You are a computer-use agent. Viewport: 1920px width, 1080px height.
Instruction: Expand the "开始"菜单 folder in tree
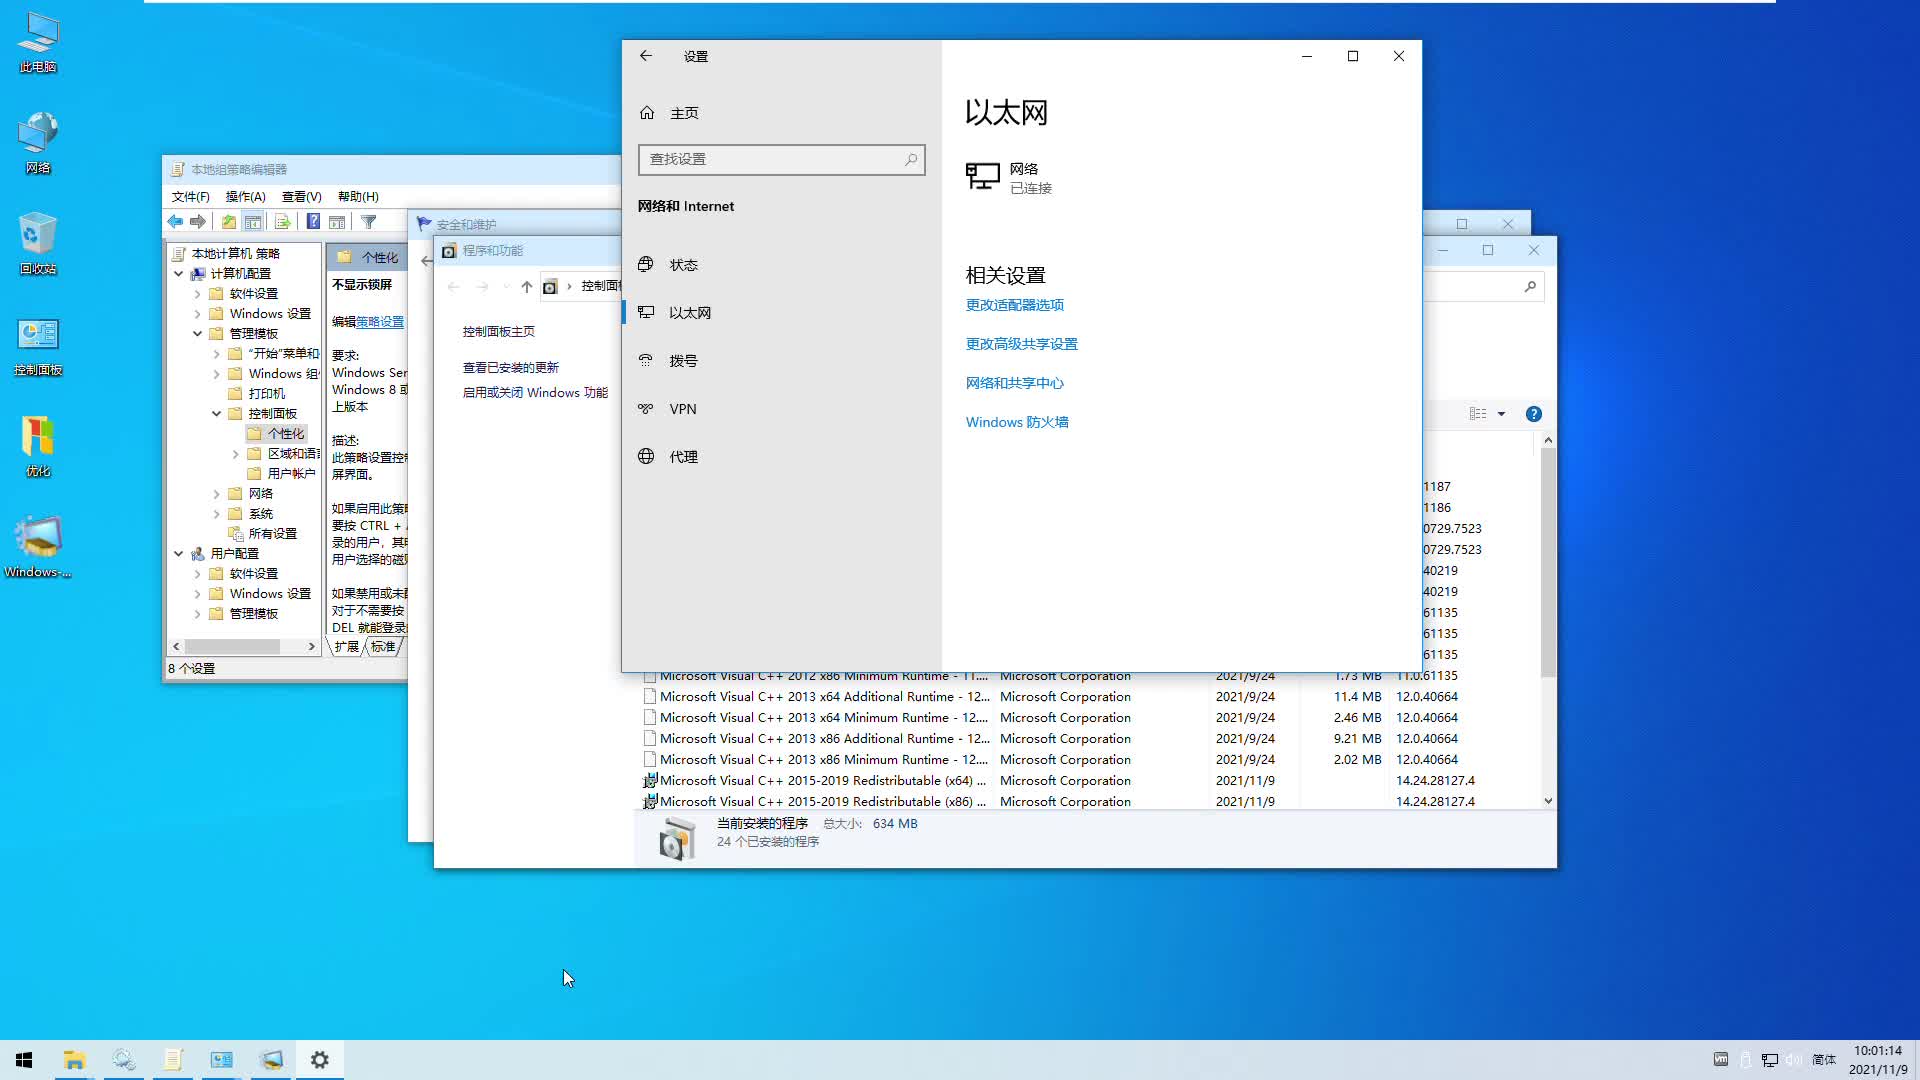[217, 353]
